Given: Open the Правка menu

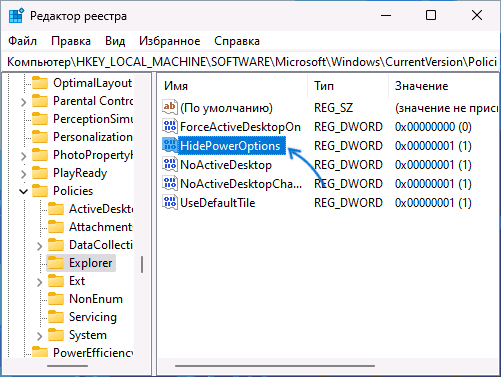Looking at the screenshot, I should click(x=71, y=41).
